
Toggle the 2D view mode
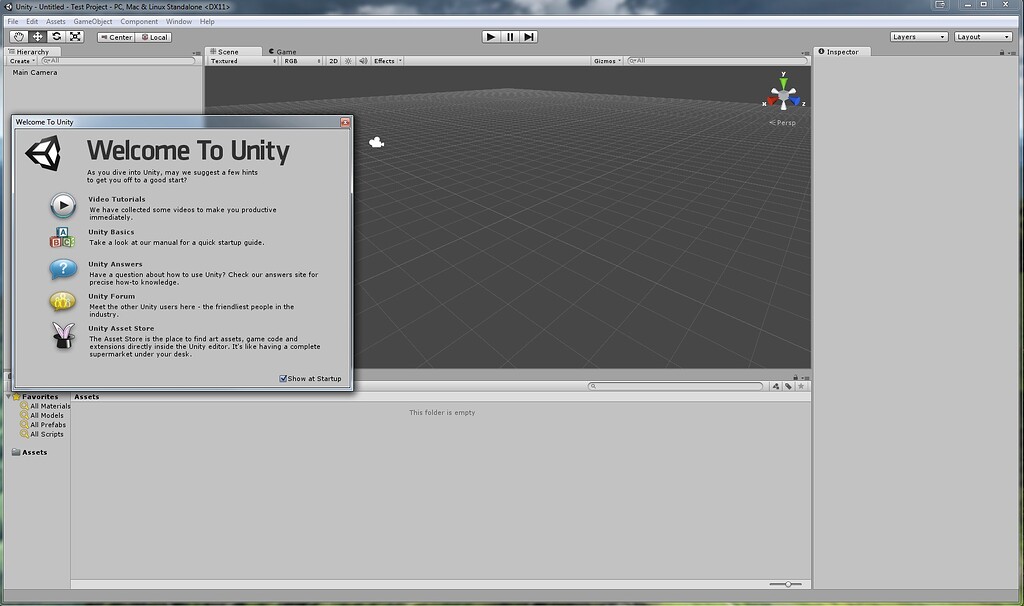click(333, 60)
